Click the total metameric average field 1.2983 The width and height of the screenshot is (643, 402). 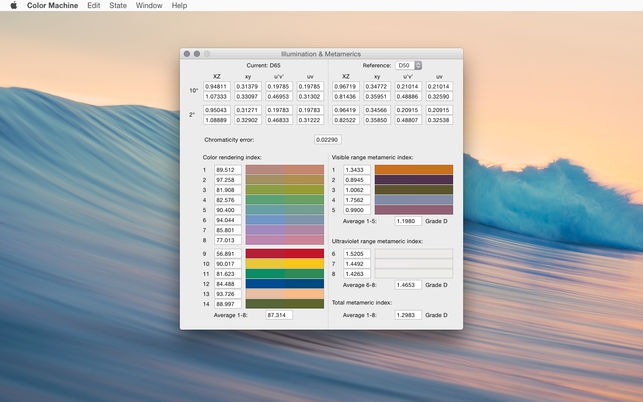tap(408, 315)
